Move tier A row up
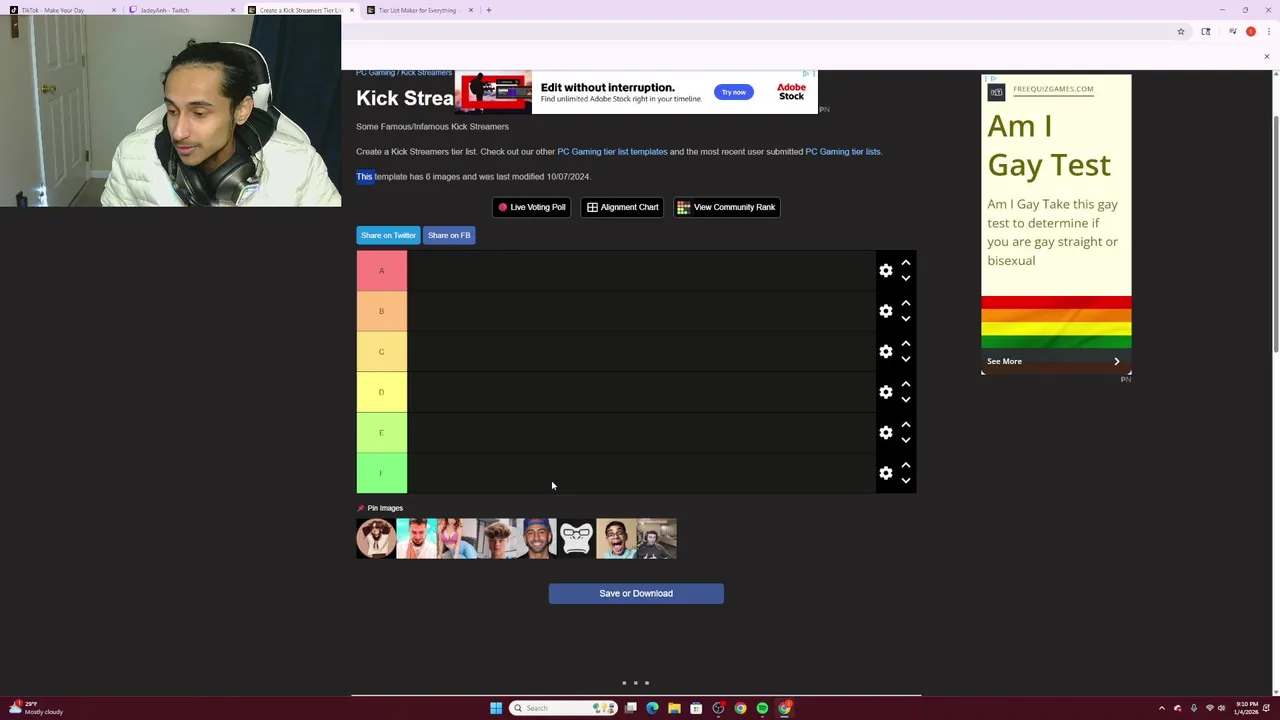This screenshot has height=720, width=1280. [x=906, y=263]
